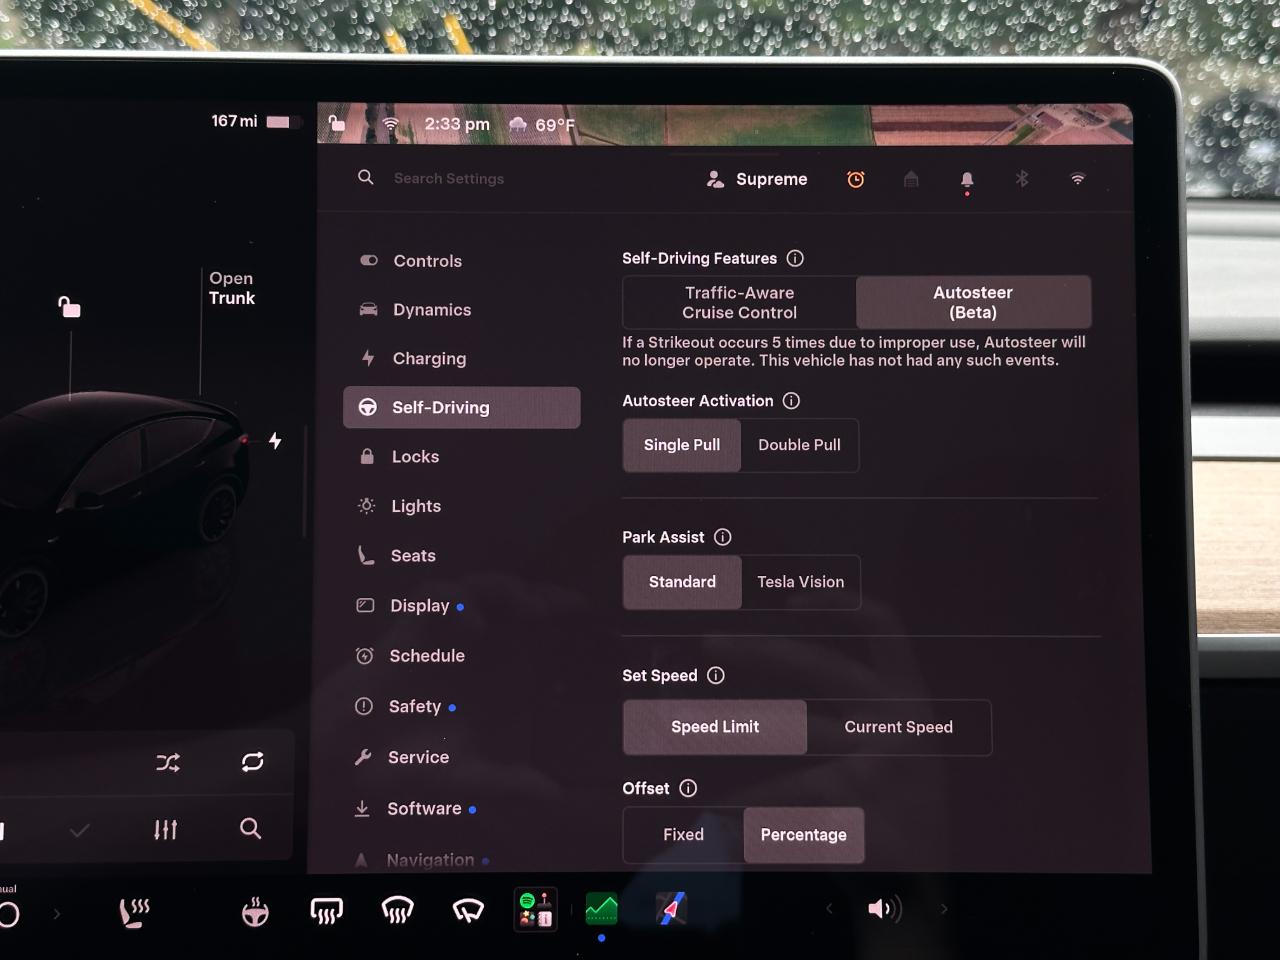Image resolution: width=1280 pixels, height=960 pixels.
Task: Turn on the rear defrost icon
Action: pyautogui.click(x=326, y=910)
